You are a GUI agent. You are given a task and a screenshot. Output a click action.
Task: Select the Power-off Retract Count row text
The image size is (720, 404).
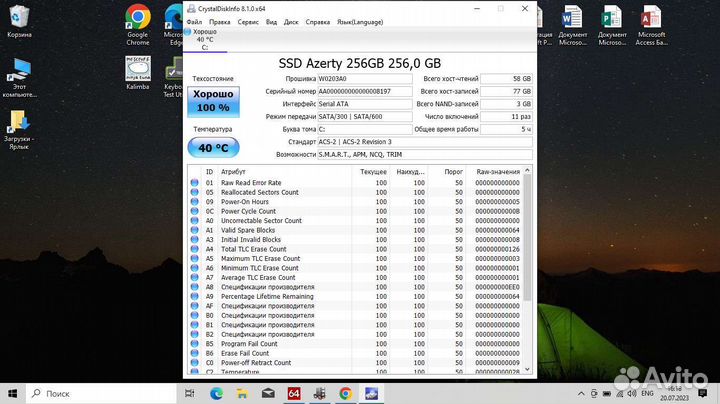256,363
